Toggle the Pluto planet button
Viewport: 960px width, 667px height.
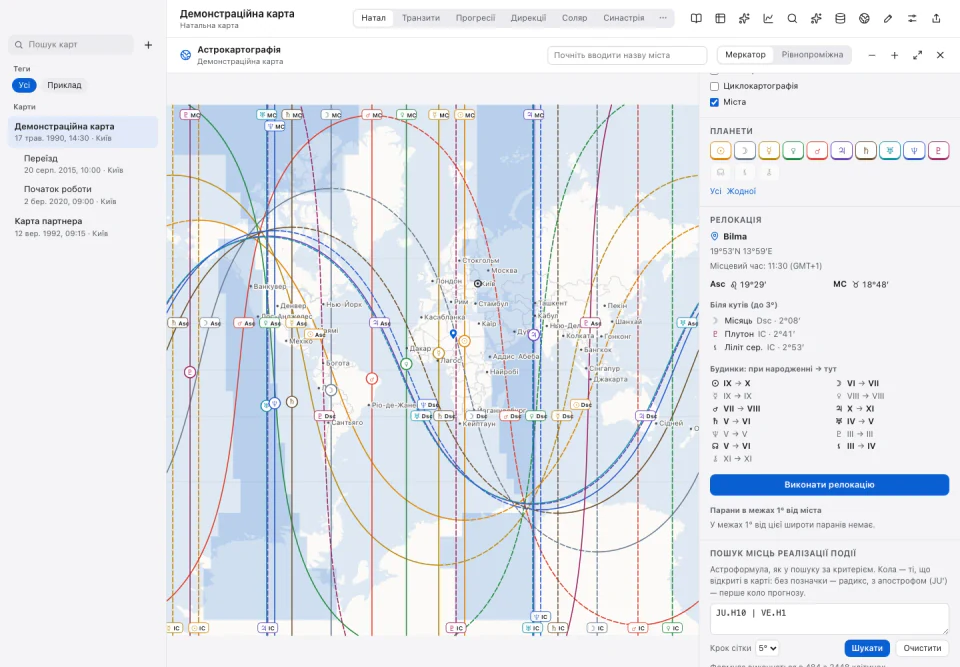939,151
